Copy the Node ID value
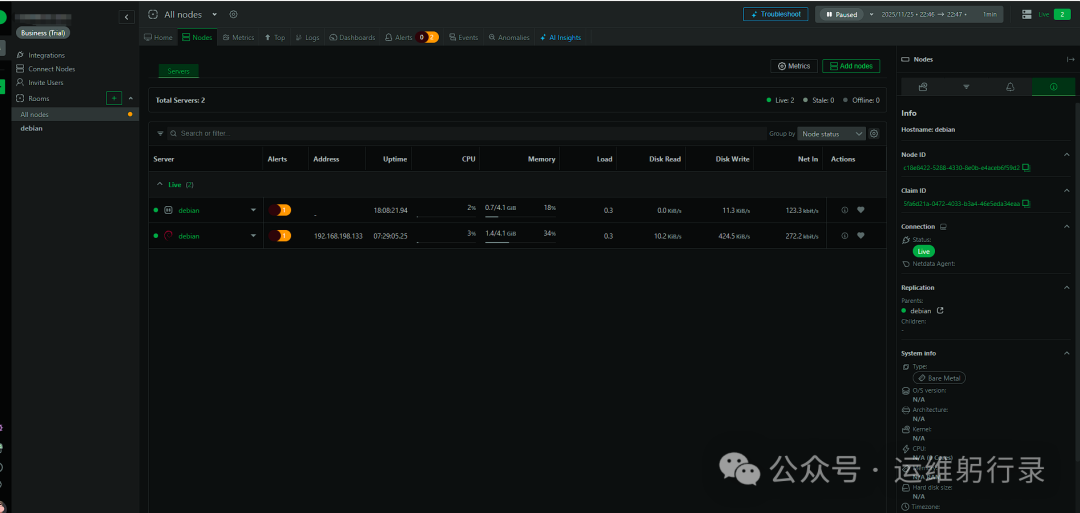 pos(1026,167)
